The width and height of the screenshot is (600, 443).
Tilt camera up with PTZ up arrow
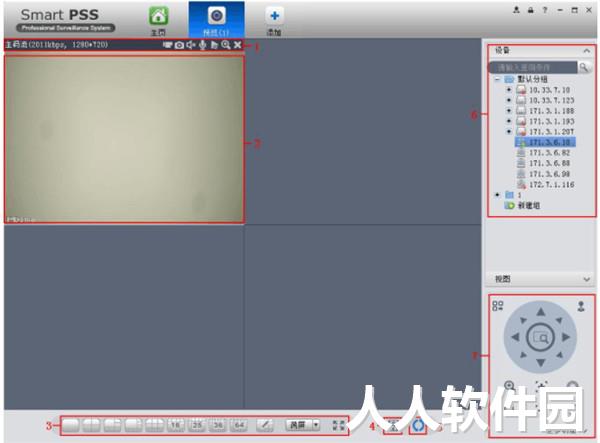pyautogui.click(x=540, y=312)
